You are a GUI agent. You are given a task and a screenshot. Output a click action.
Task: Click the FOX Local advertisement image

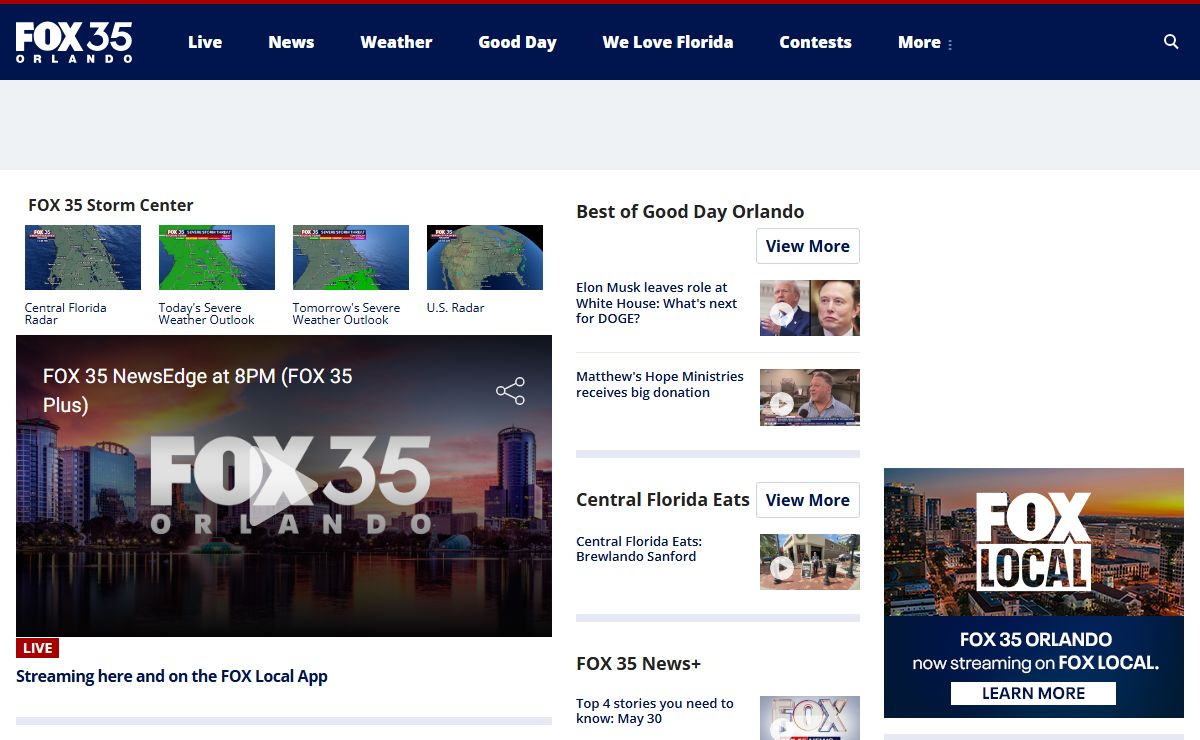click(x=1034, y=593)
